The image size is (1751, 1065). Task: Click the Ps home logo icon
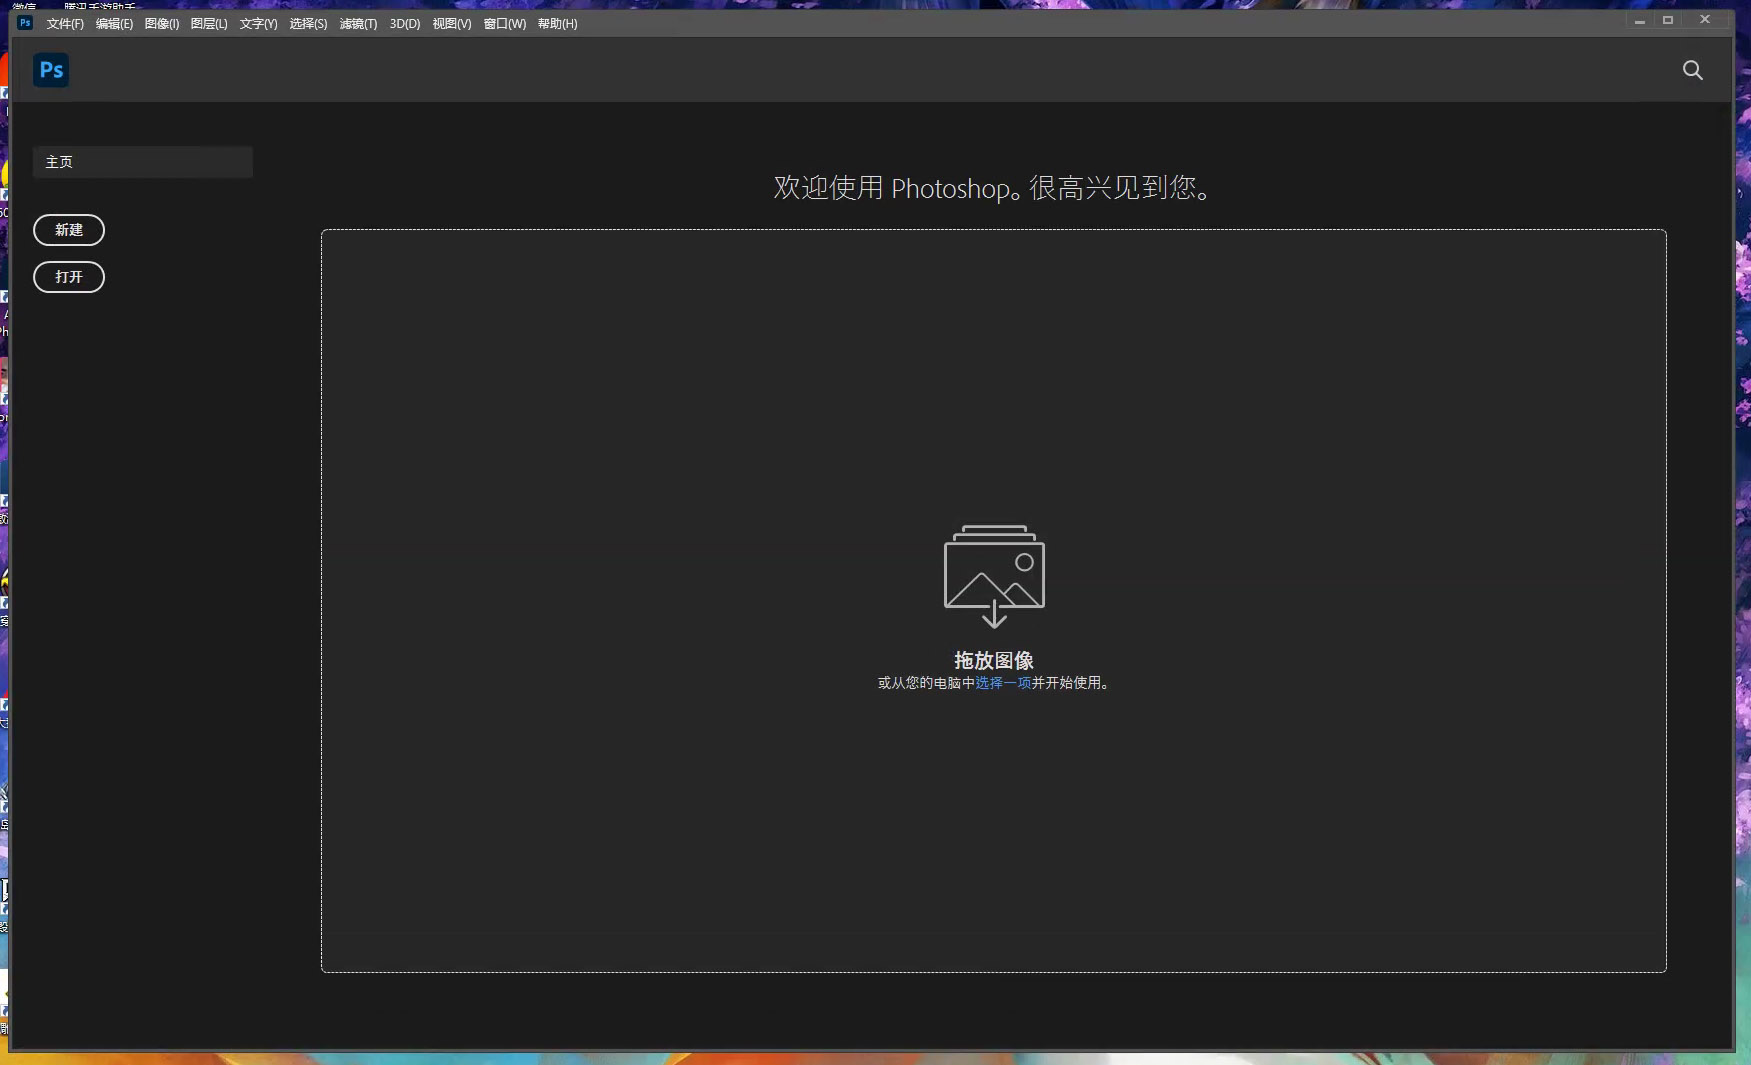tap(51, 70)
